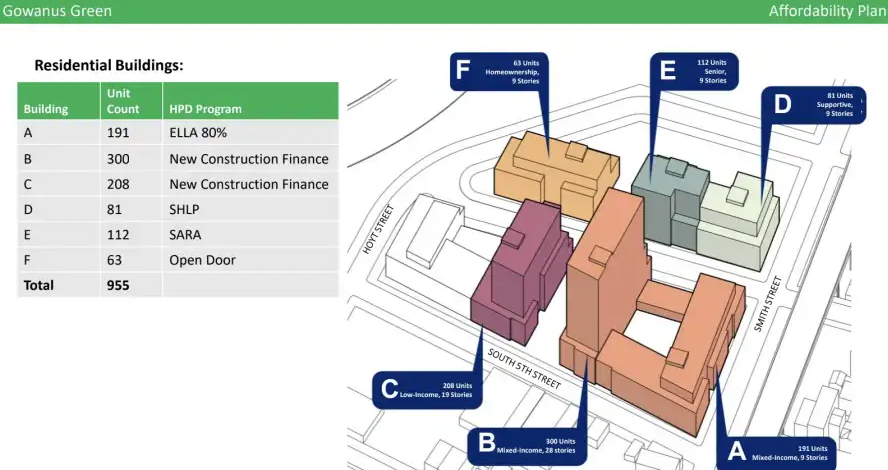Select building letter B in the table

[x=28, y=159]
